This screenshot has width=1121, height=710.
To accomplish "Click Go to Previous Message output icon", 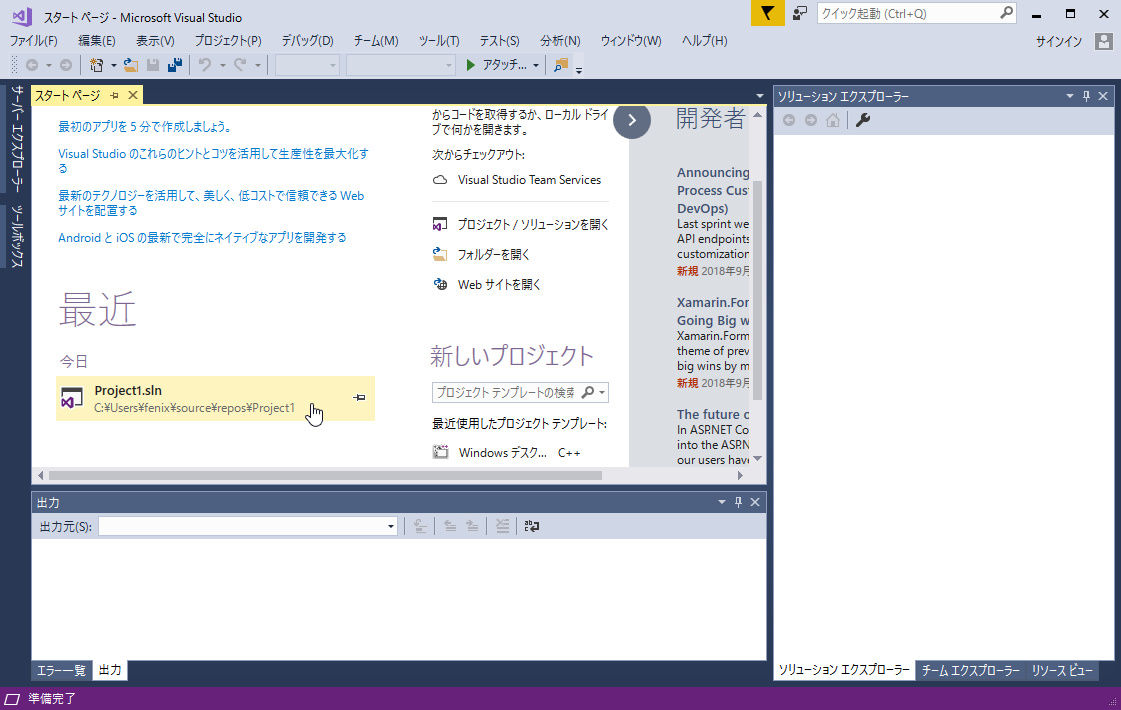I will tap(450, 526).
